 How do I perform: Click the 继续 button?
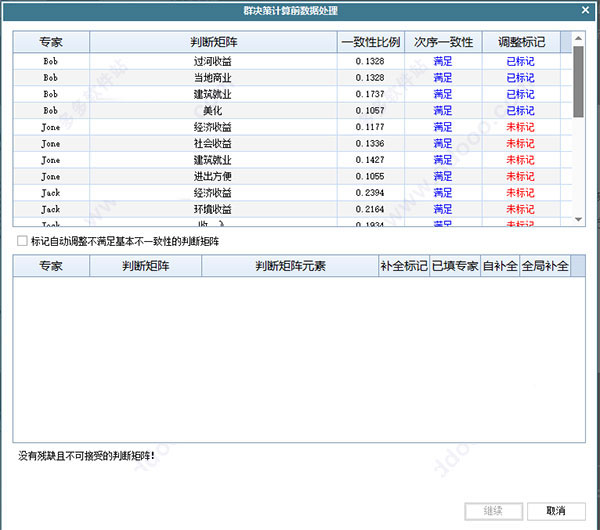pos(493,511)
